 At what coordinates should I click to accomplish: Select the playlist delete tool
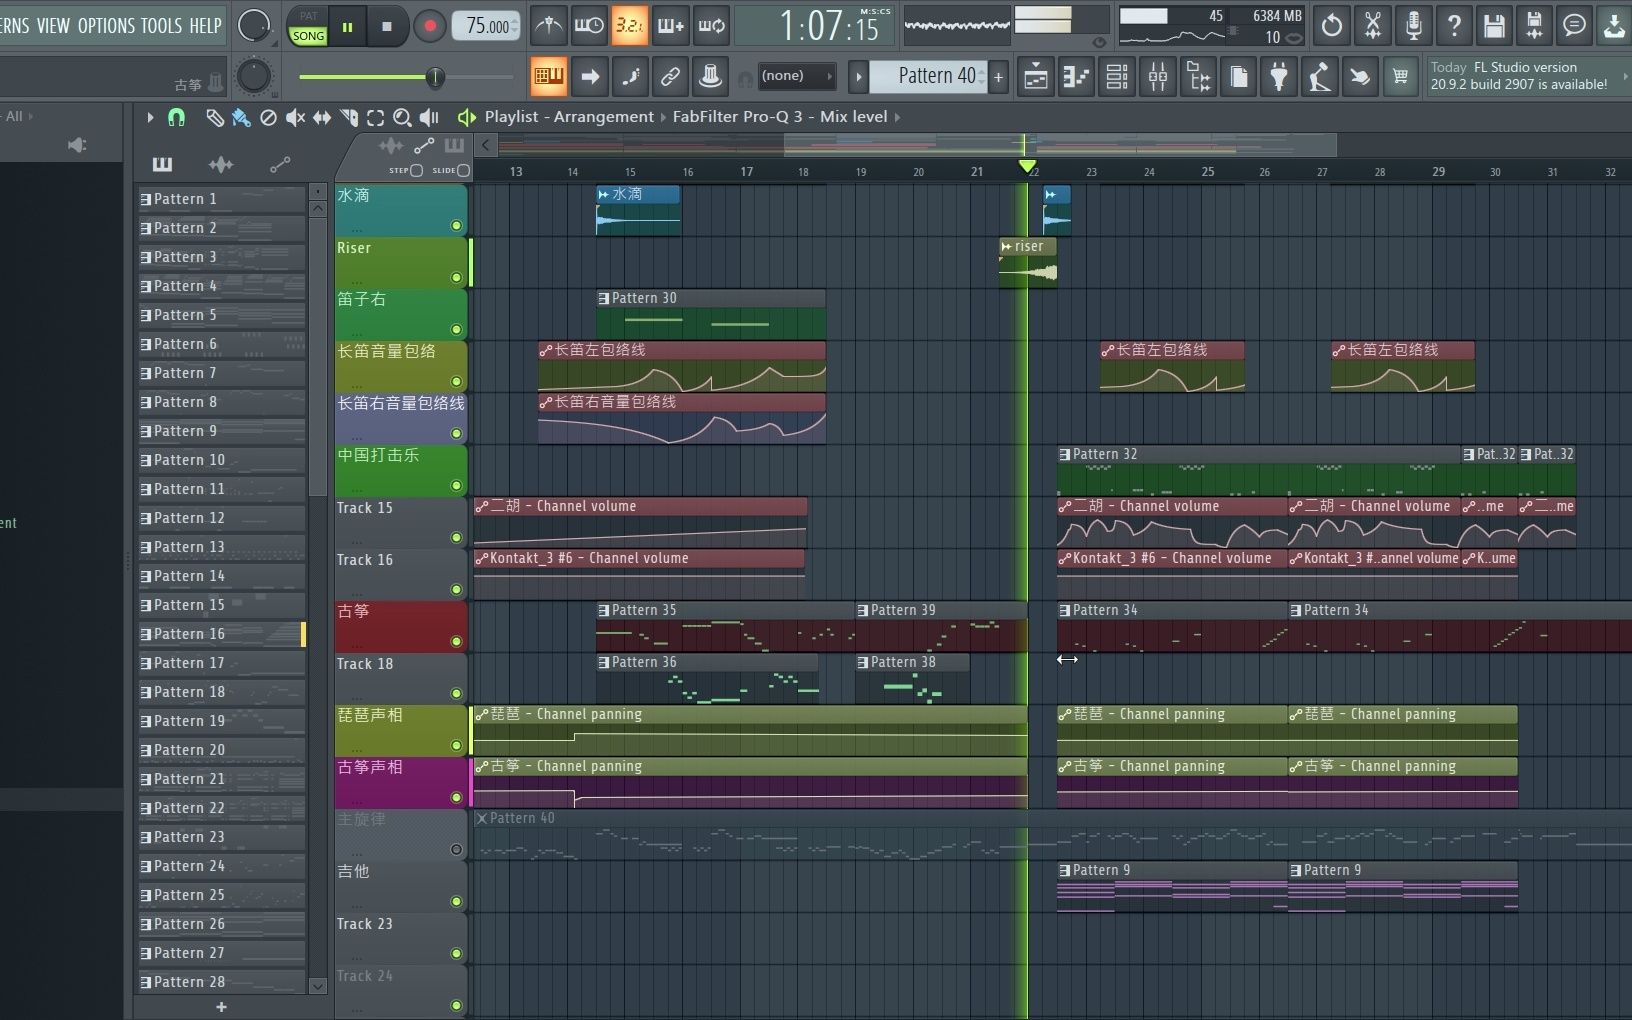(268, 117)
